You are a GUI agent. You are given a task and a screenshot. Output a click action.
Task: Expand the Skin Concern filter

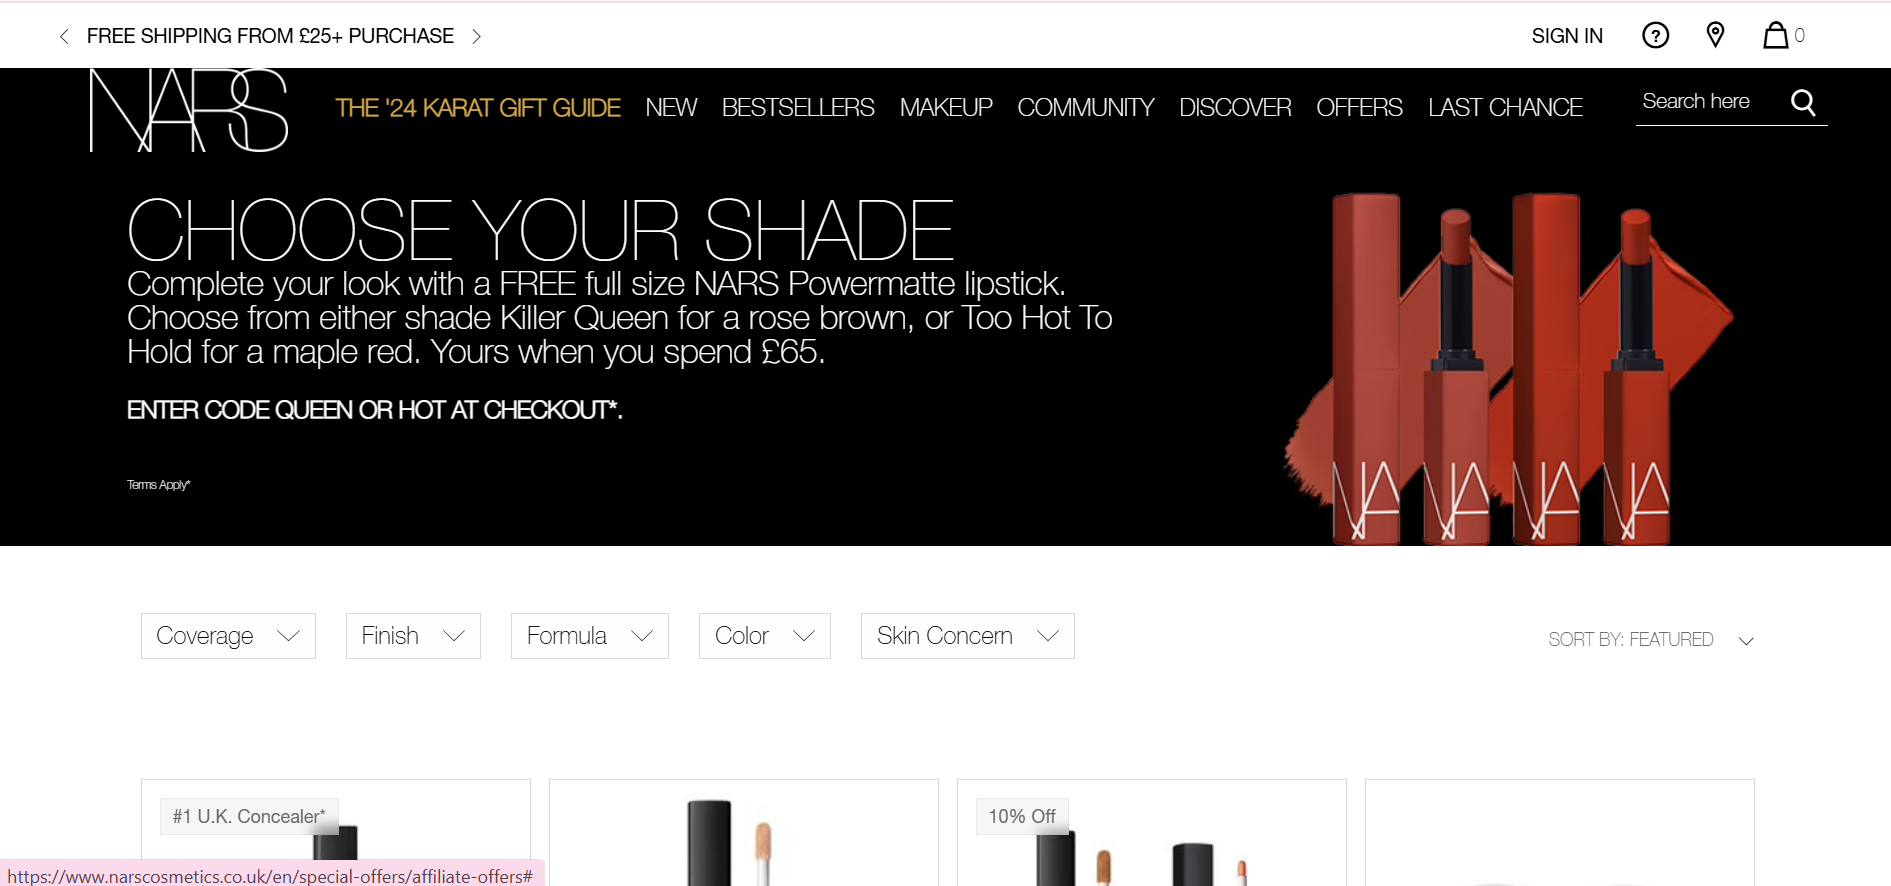tap(968, 636)
